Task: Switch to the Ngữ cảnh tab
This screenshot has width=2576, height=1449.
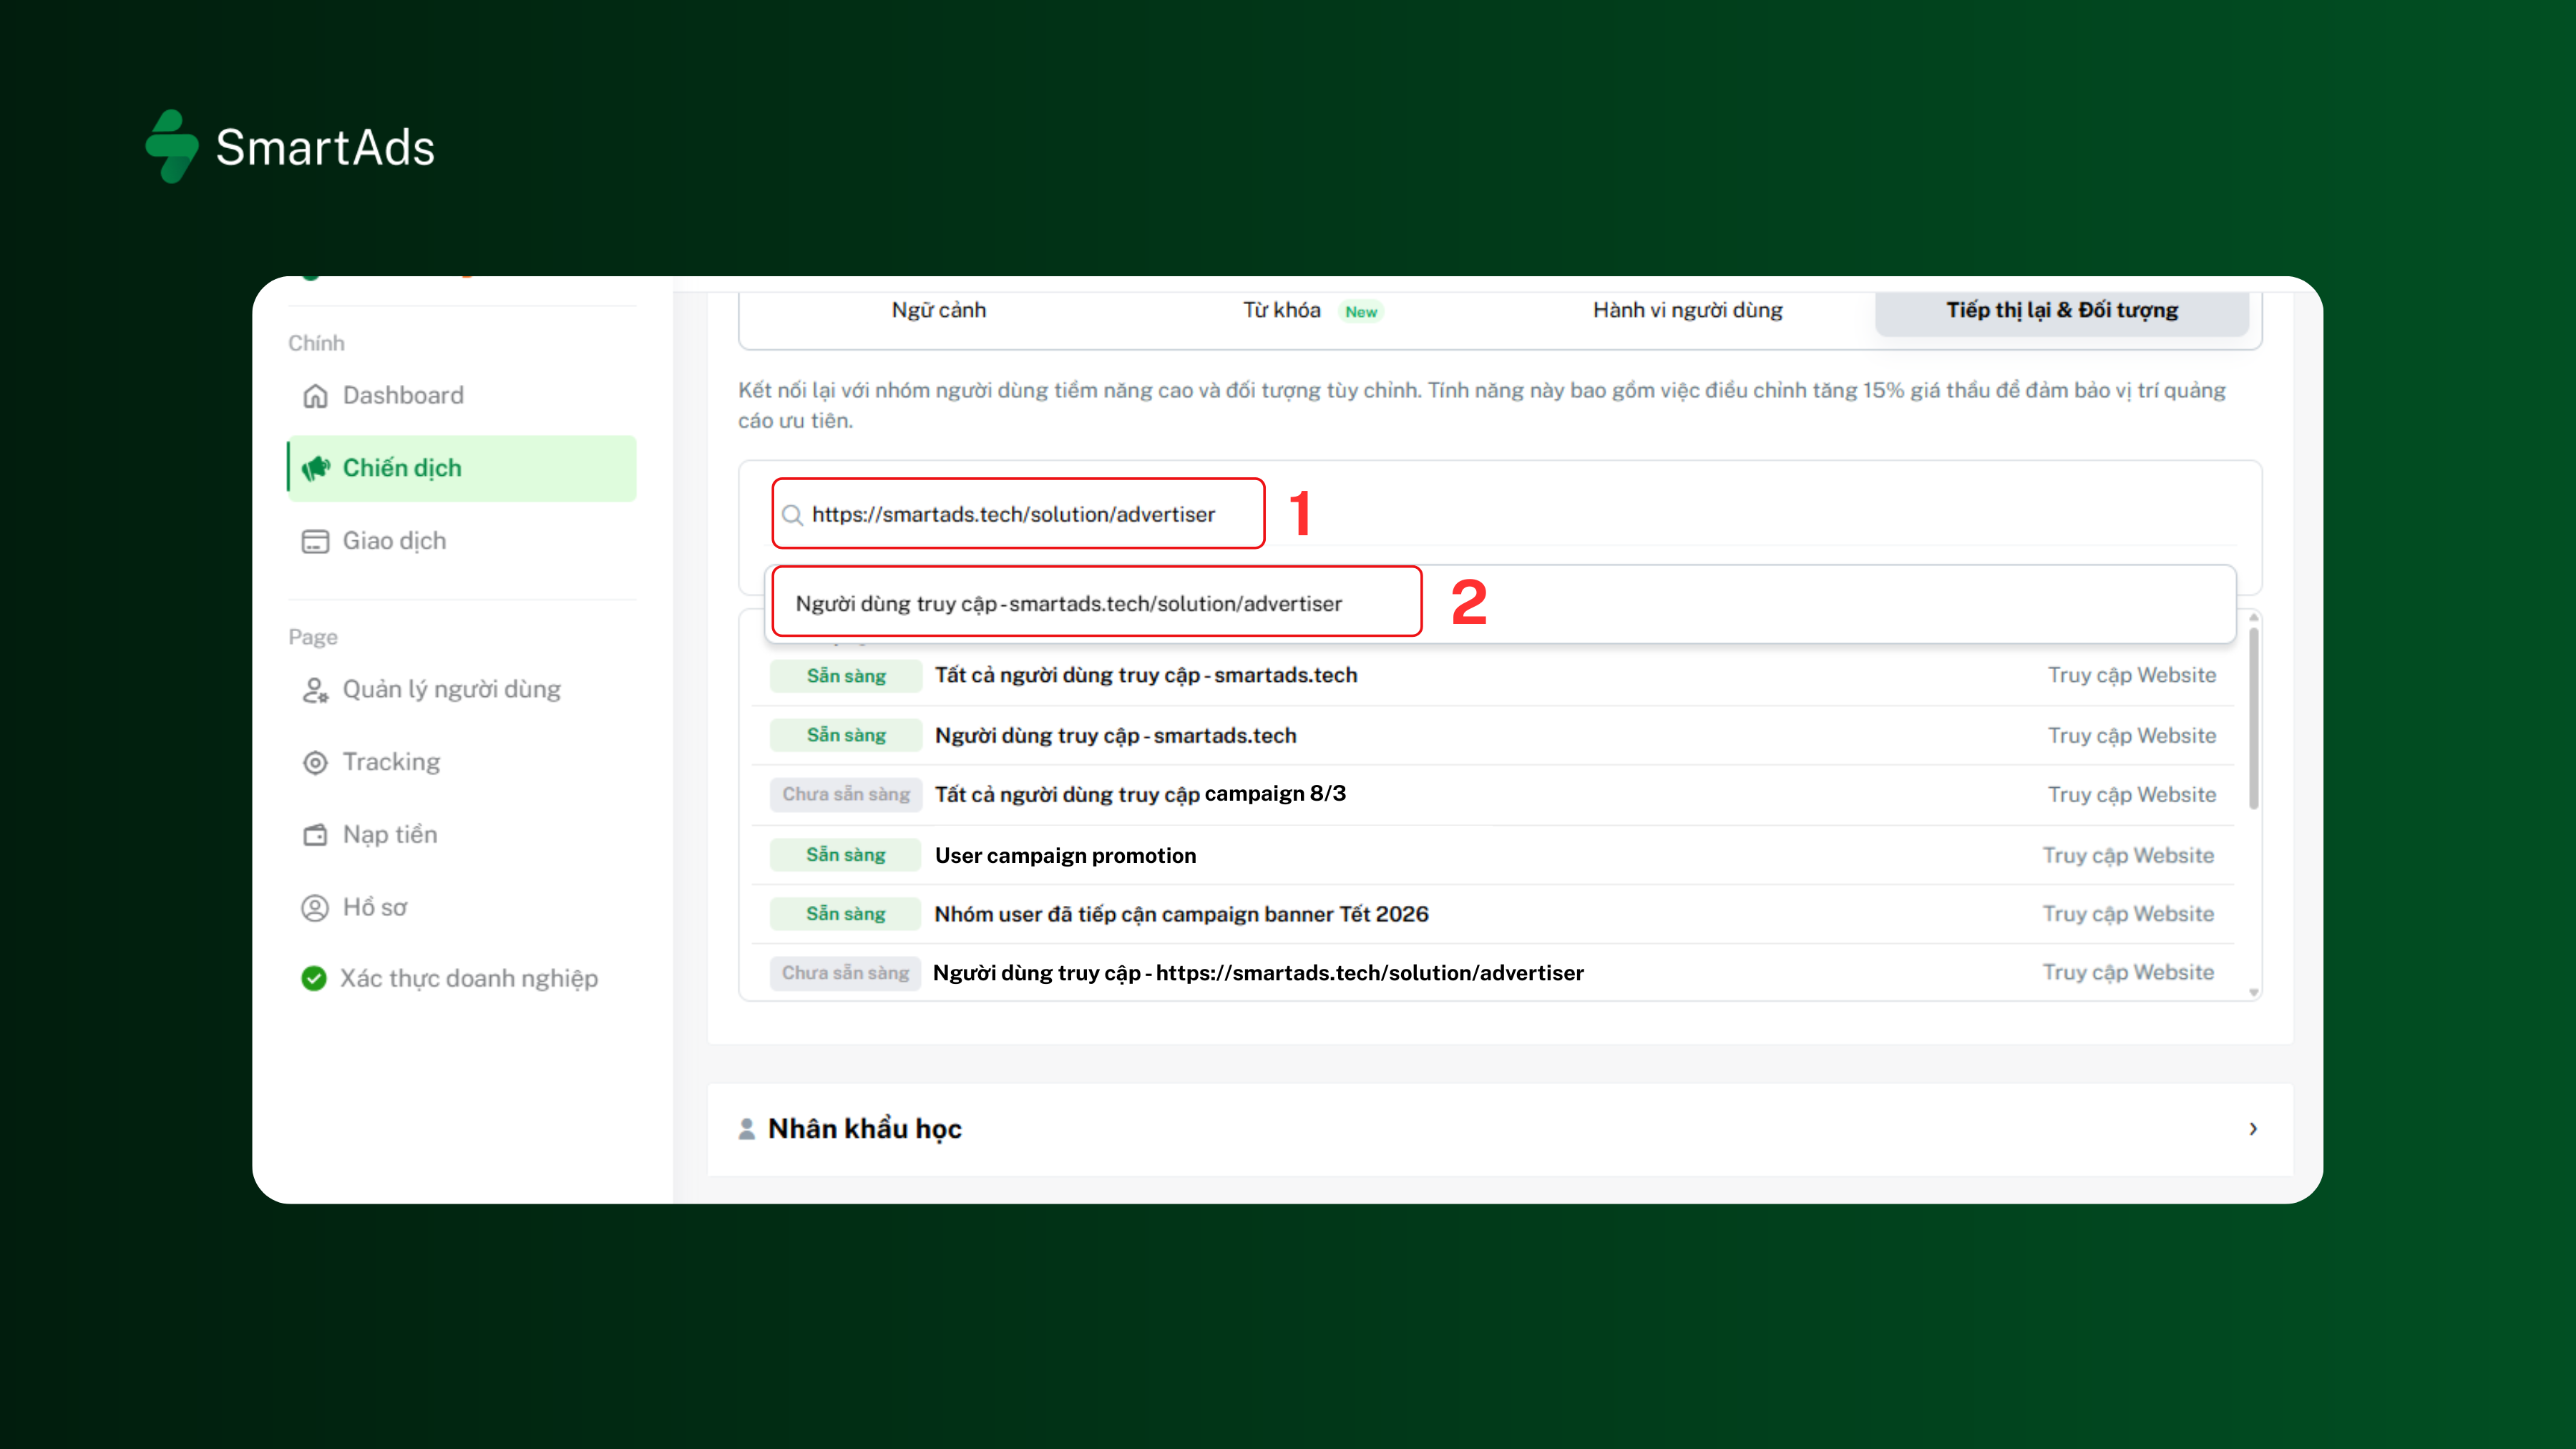Action: pos(938,310)
